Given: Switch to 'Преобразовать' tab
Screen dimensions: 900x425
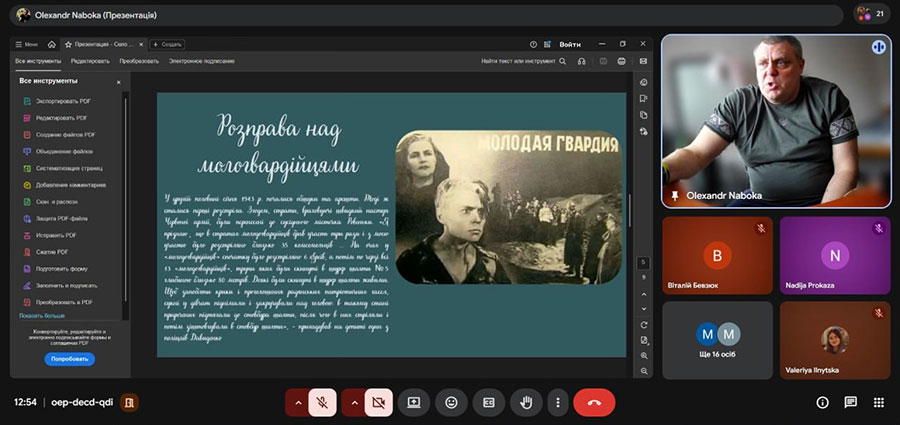Looking at the screenshot, I should (139, 61).
